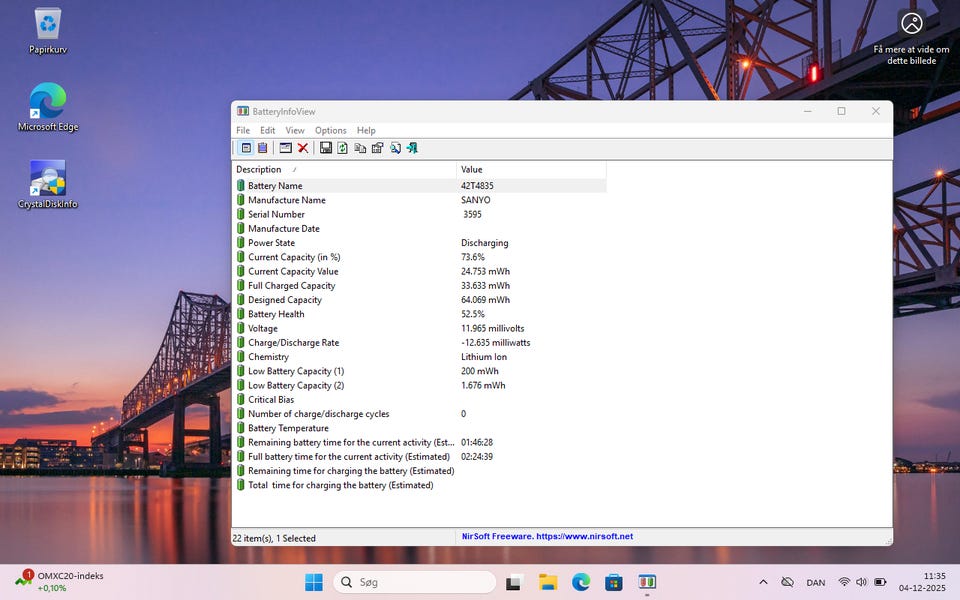
Task: Save selected items with floppy disk icon
Action: pos(326,148)
